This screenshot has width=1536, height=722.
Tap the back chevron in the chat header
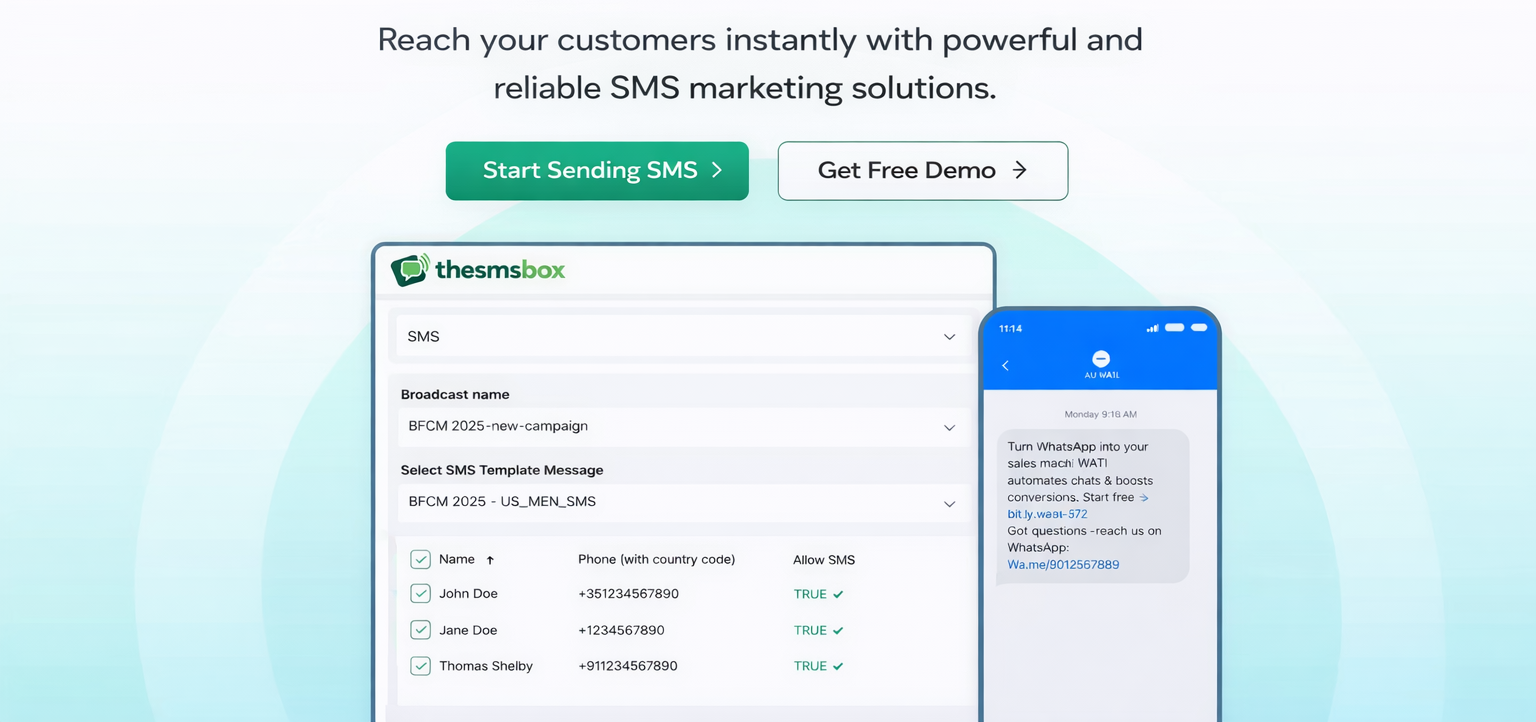coord(1006,365)
